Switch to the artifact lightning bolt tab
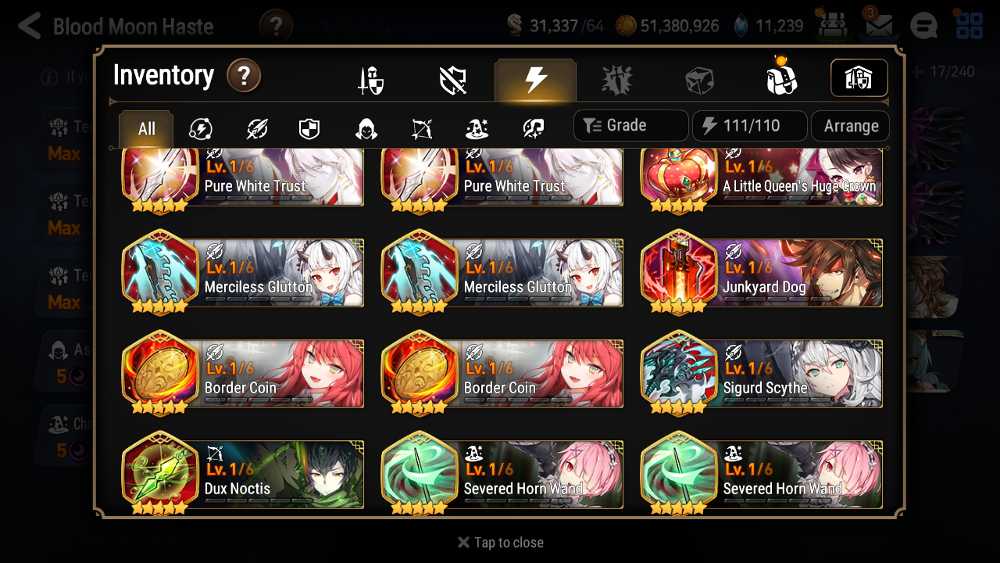Viewport: 1000px width, 563px height. point(536,80)
